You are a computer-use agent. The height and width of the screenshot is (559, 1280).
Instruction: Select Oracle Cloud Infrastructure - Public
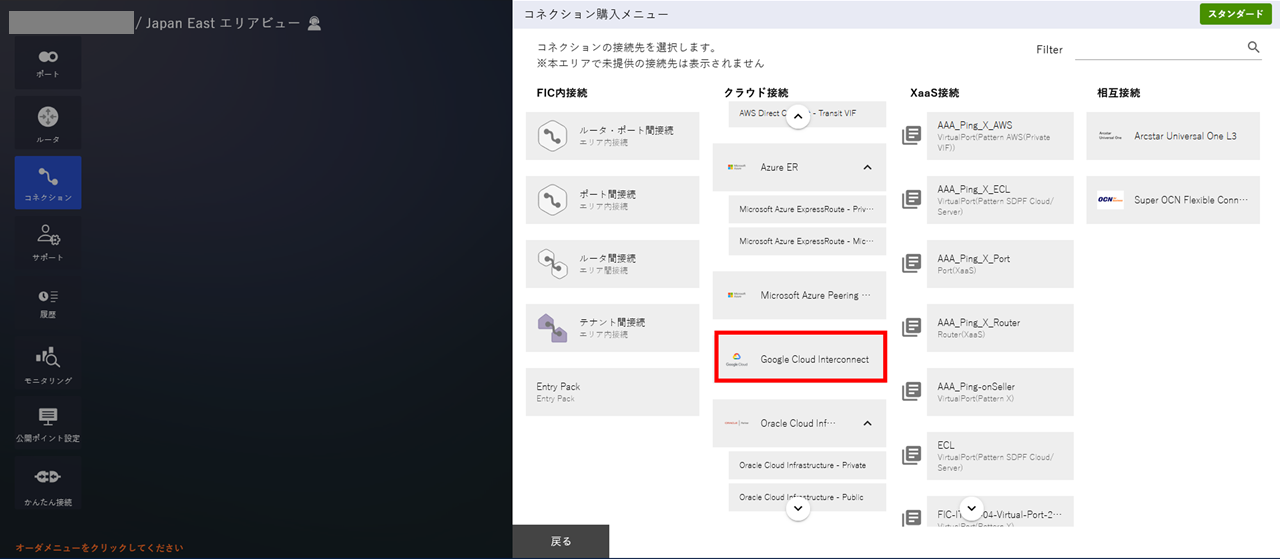coord(807,497)
